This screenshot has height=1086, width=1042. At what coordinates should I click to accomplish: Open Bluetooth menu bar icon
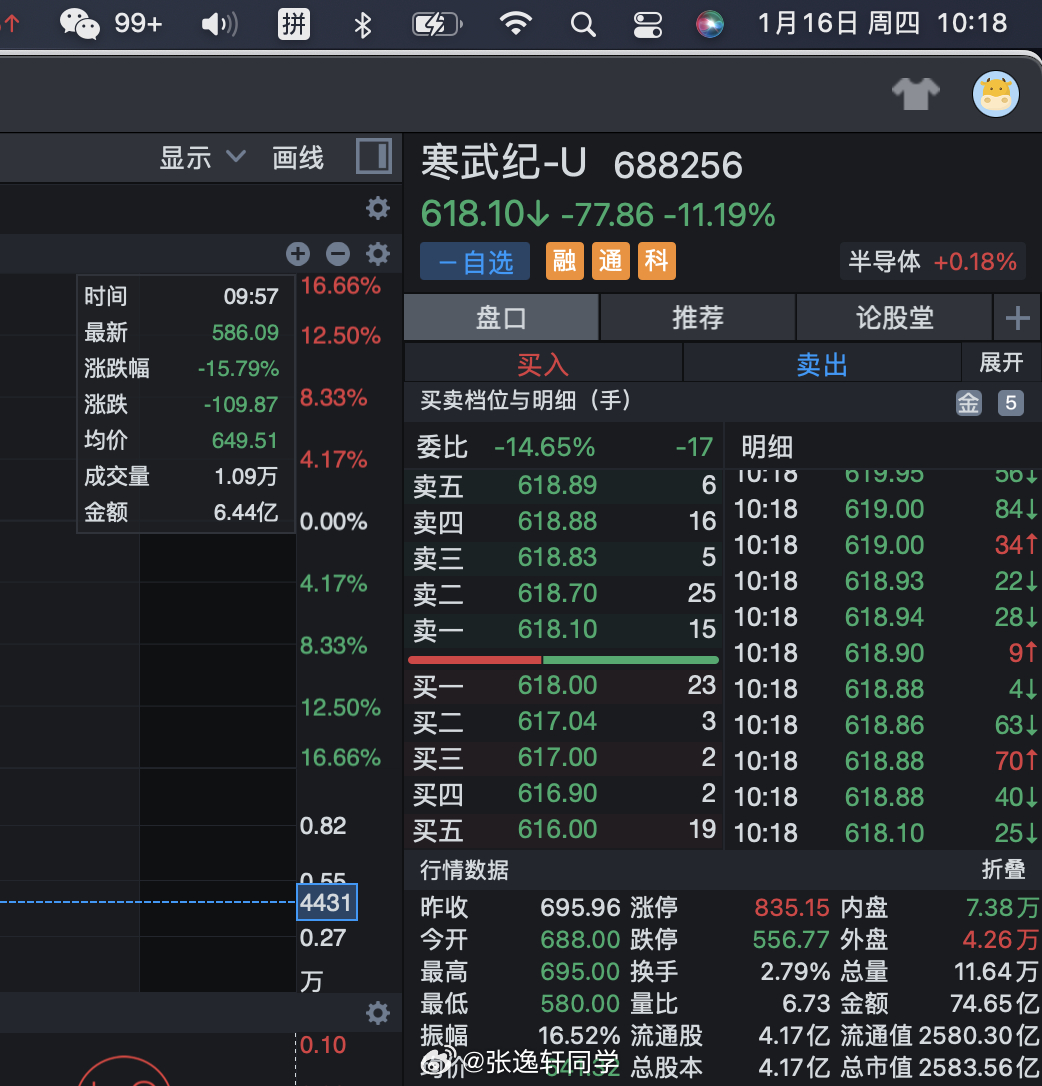362,25
